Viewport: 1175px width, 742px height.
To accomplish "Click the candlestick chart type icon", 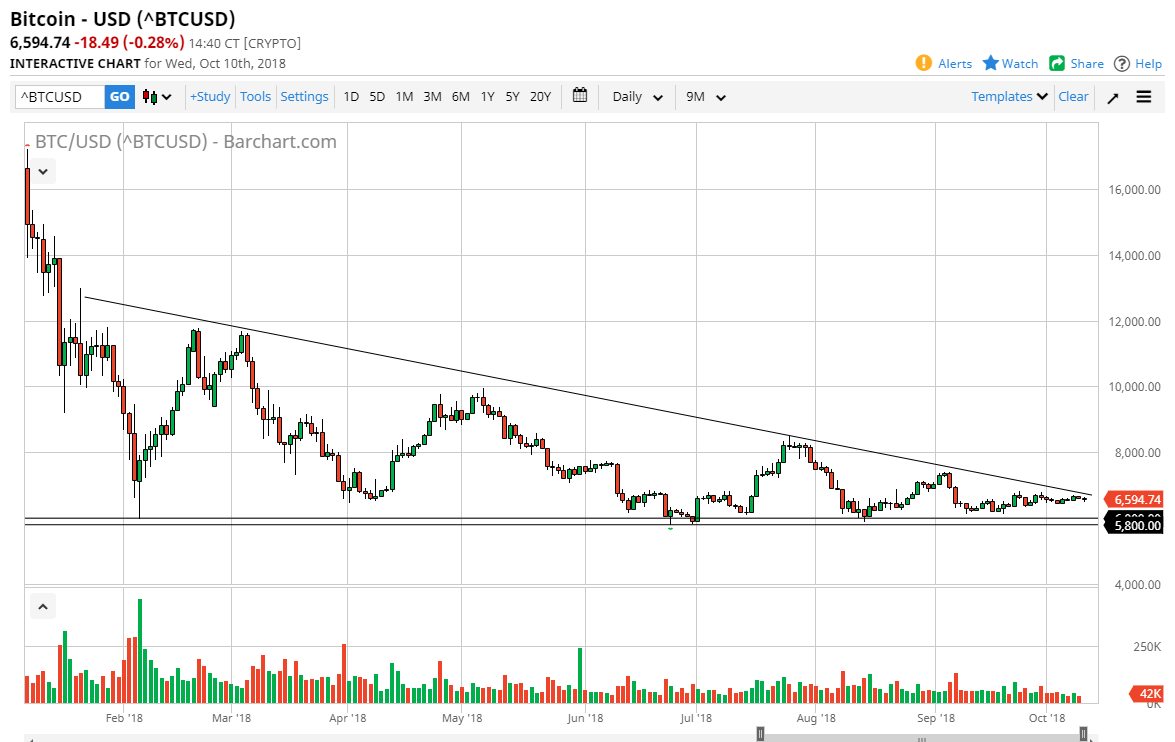I will 148,96.
